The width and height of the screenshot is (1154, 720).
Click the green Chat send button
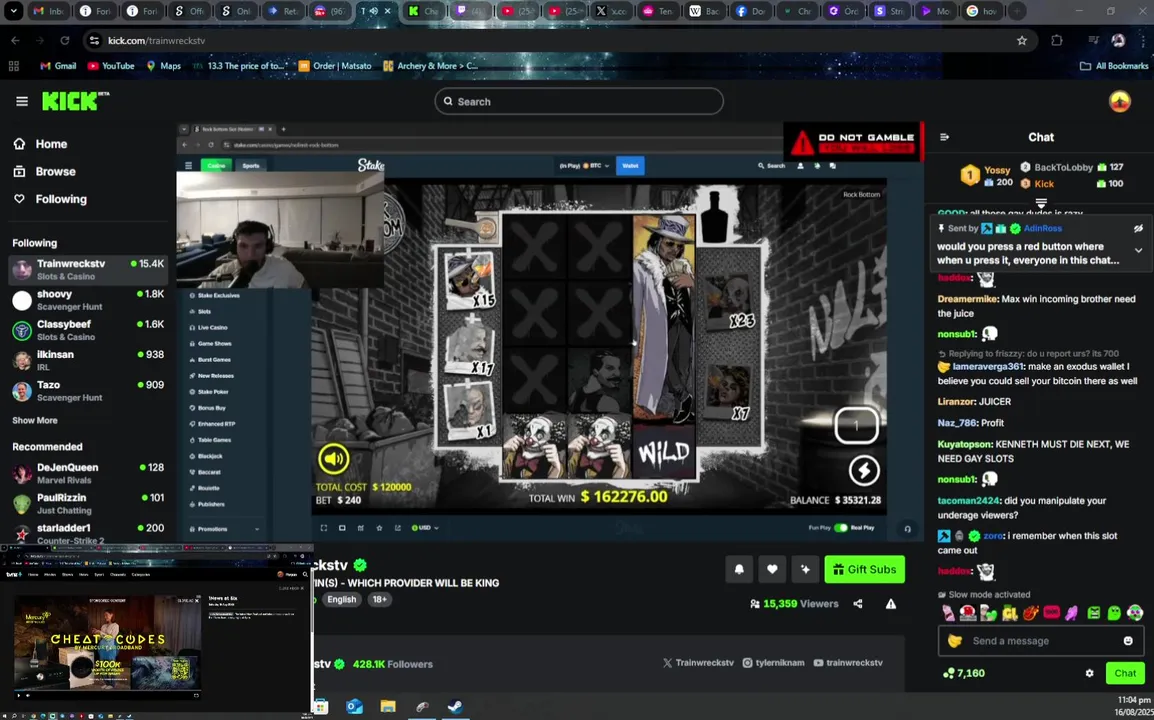[x=1125, y=673]
